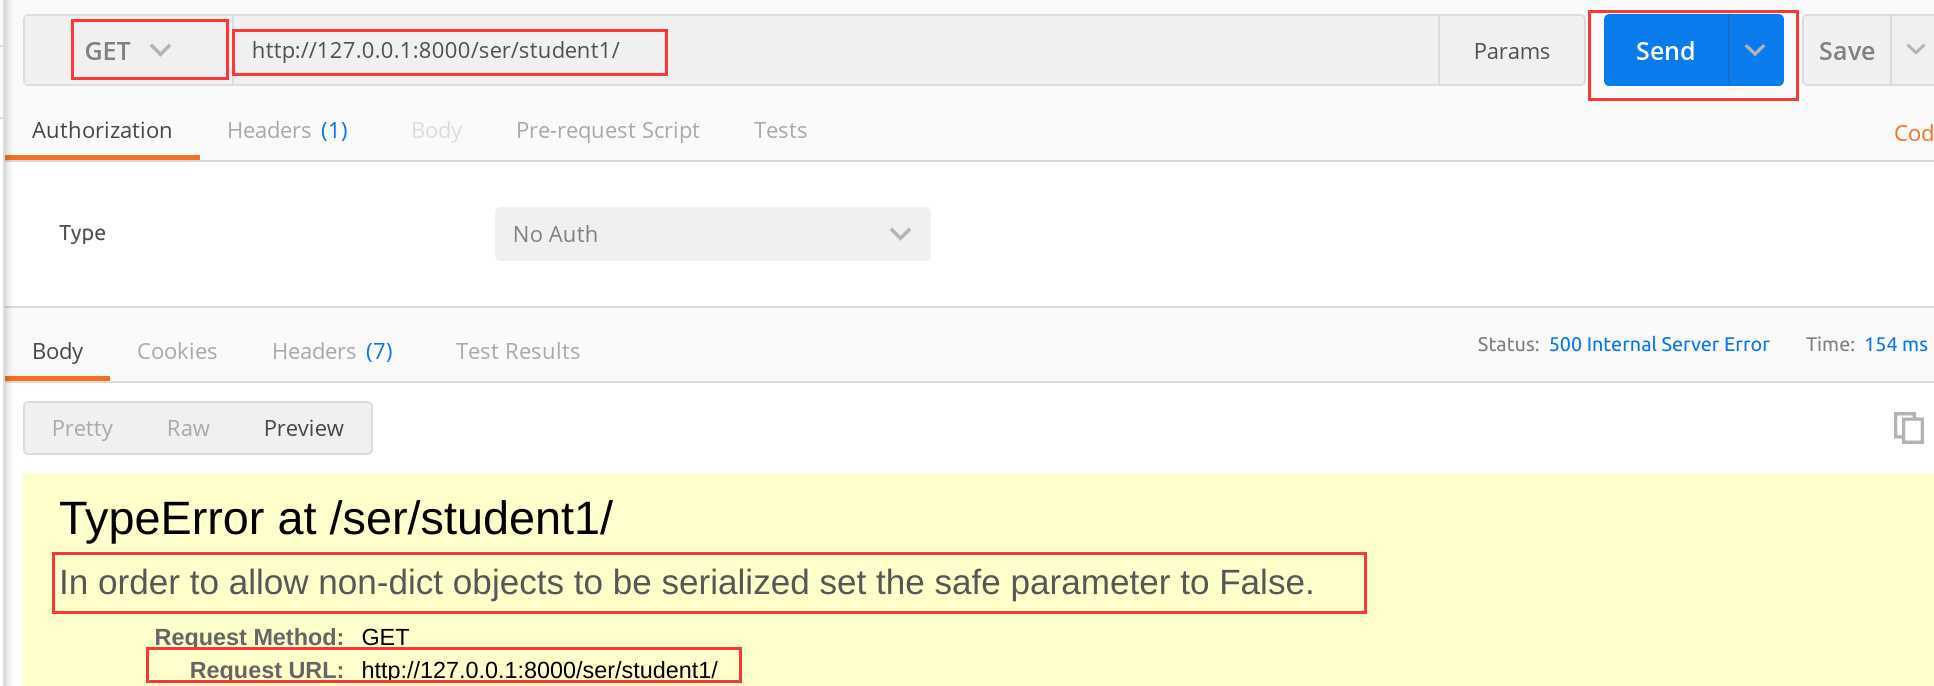1934x686 pixels.
Task: Switch response view to Raw
Action: 188,428
